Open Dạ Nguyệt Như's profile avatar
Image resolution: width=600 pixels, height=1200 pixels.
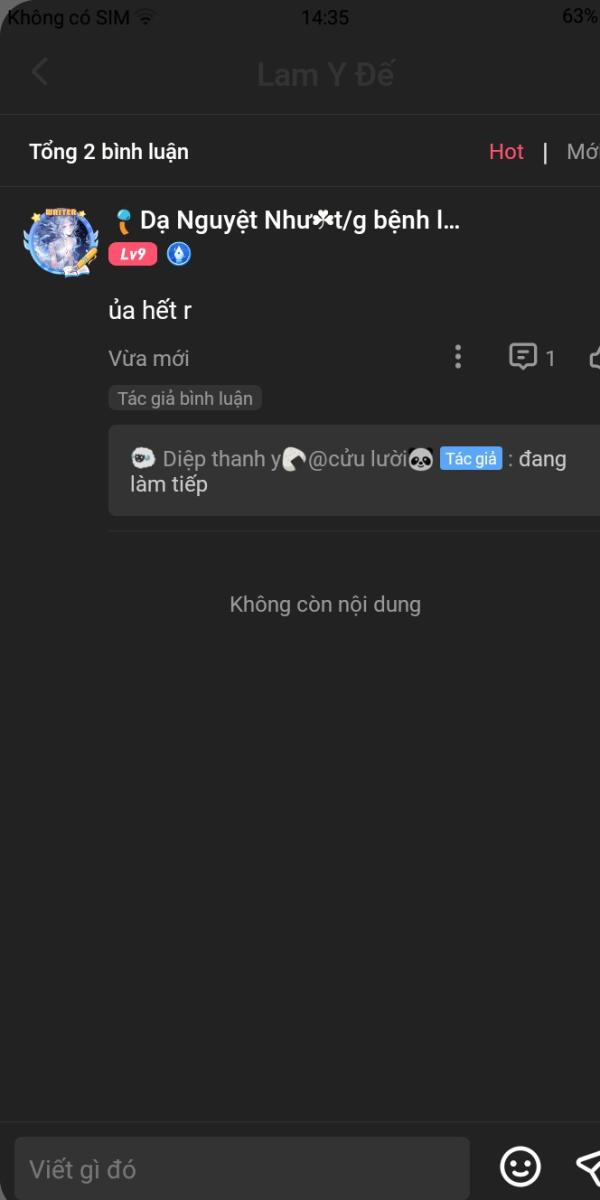tap(61, 242)
